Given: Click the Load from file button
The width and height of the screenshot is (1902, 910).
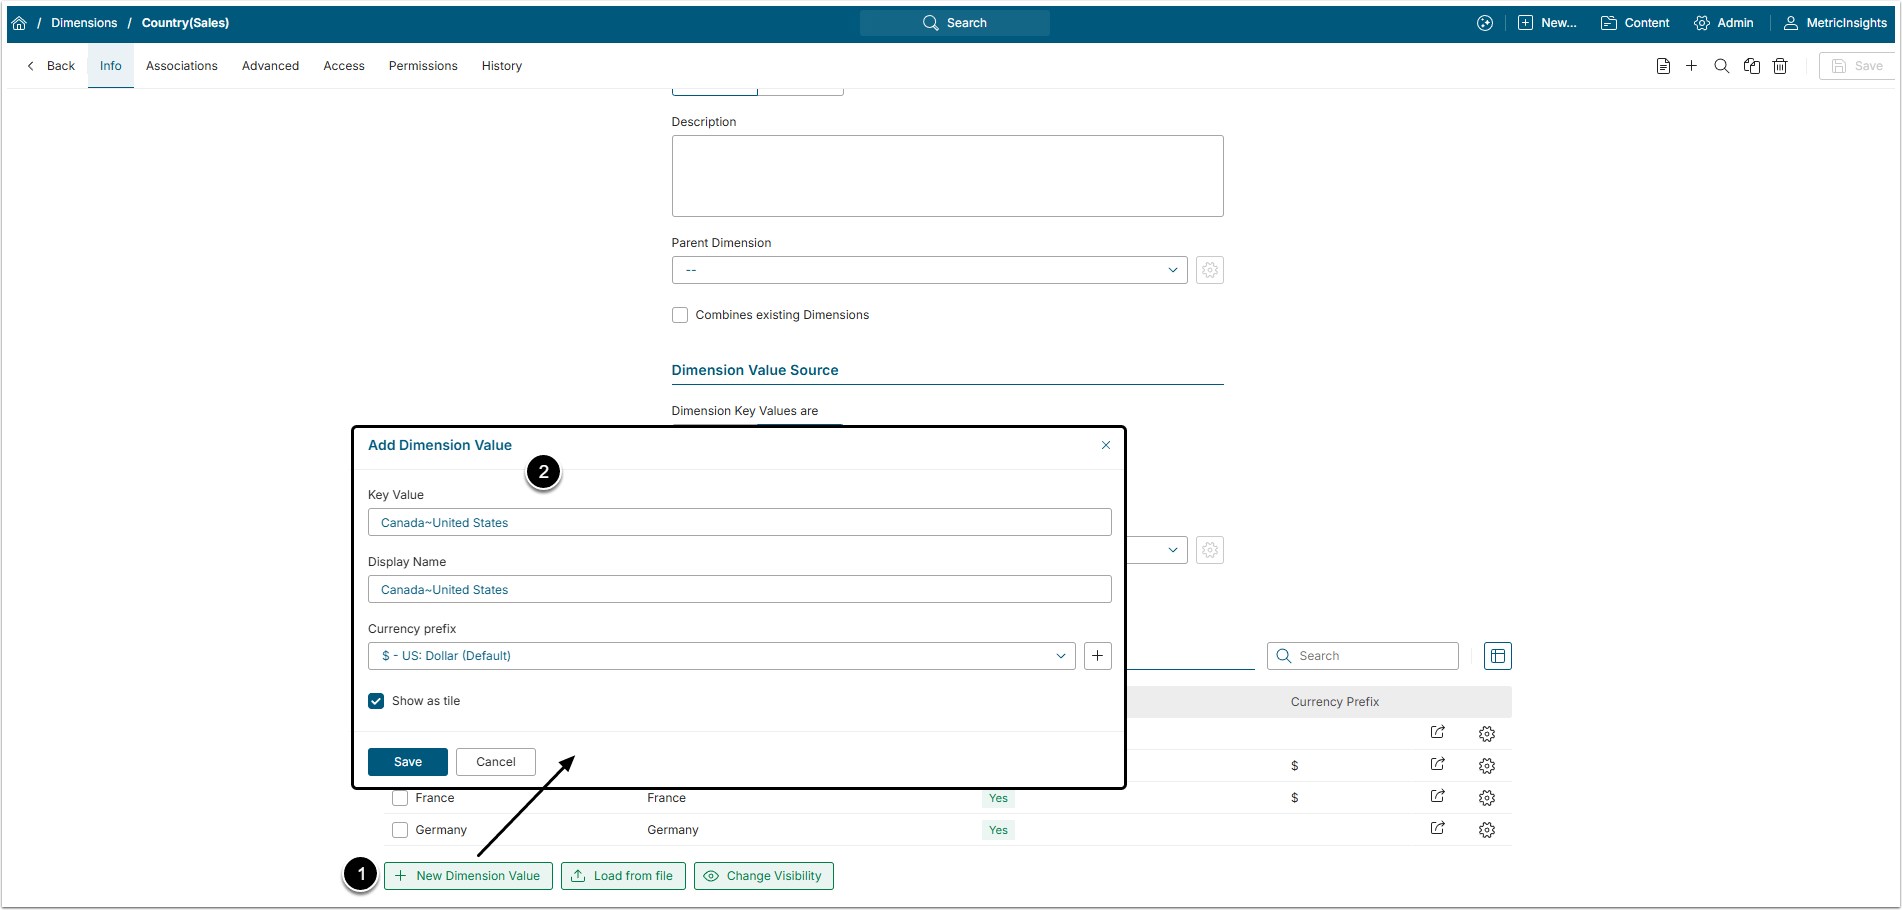Looking at the screenshot, I should 623,876.
